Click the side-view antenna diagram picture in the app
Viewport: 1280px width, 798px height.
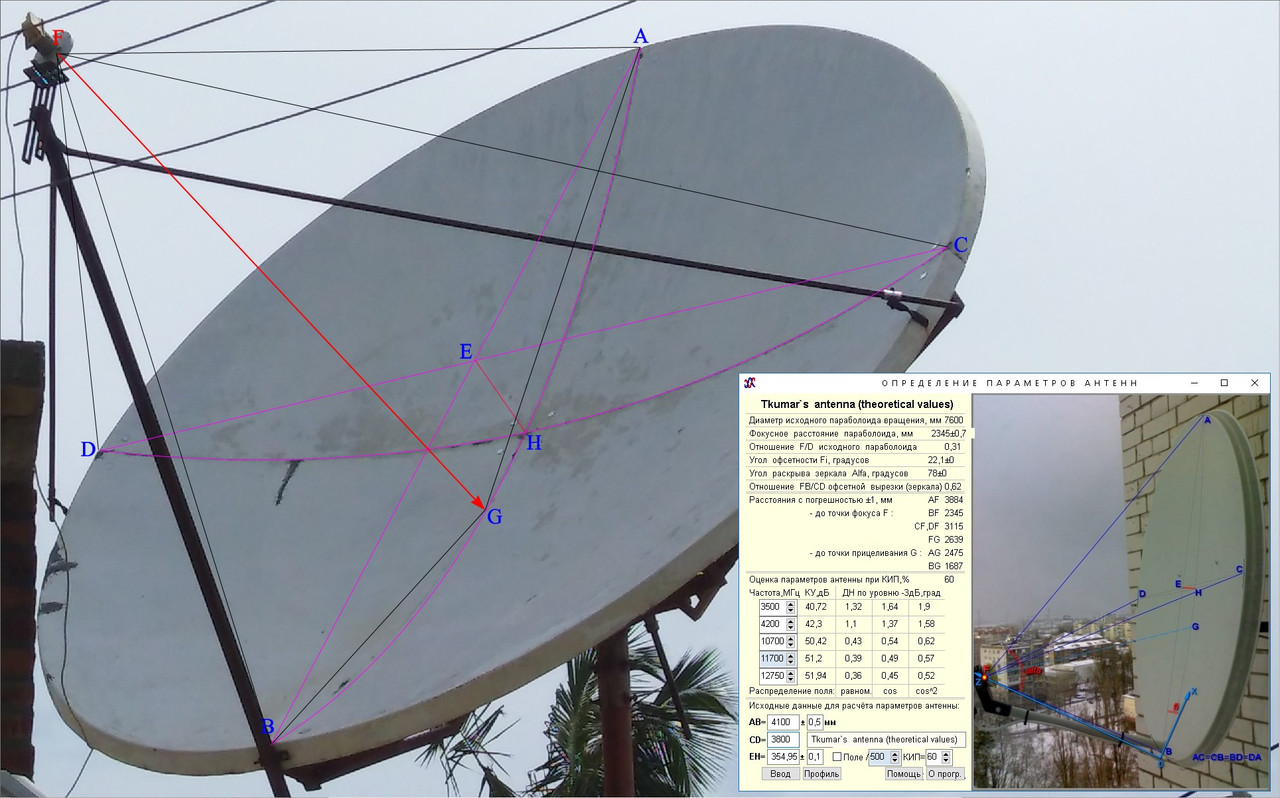(x=1120, y=591)
